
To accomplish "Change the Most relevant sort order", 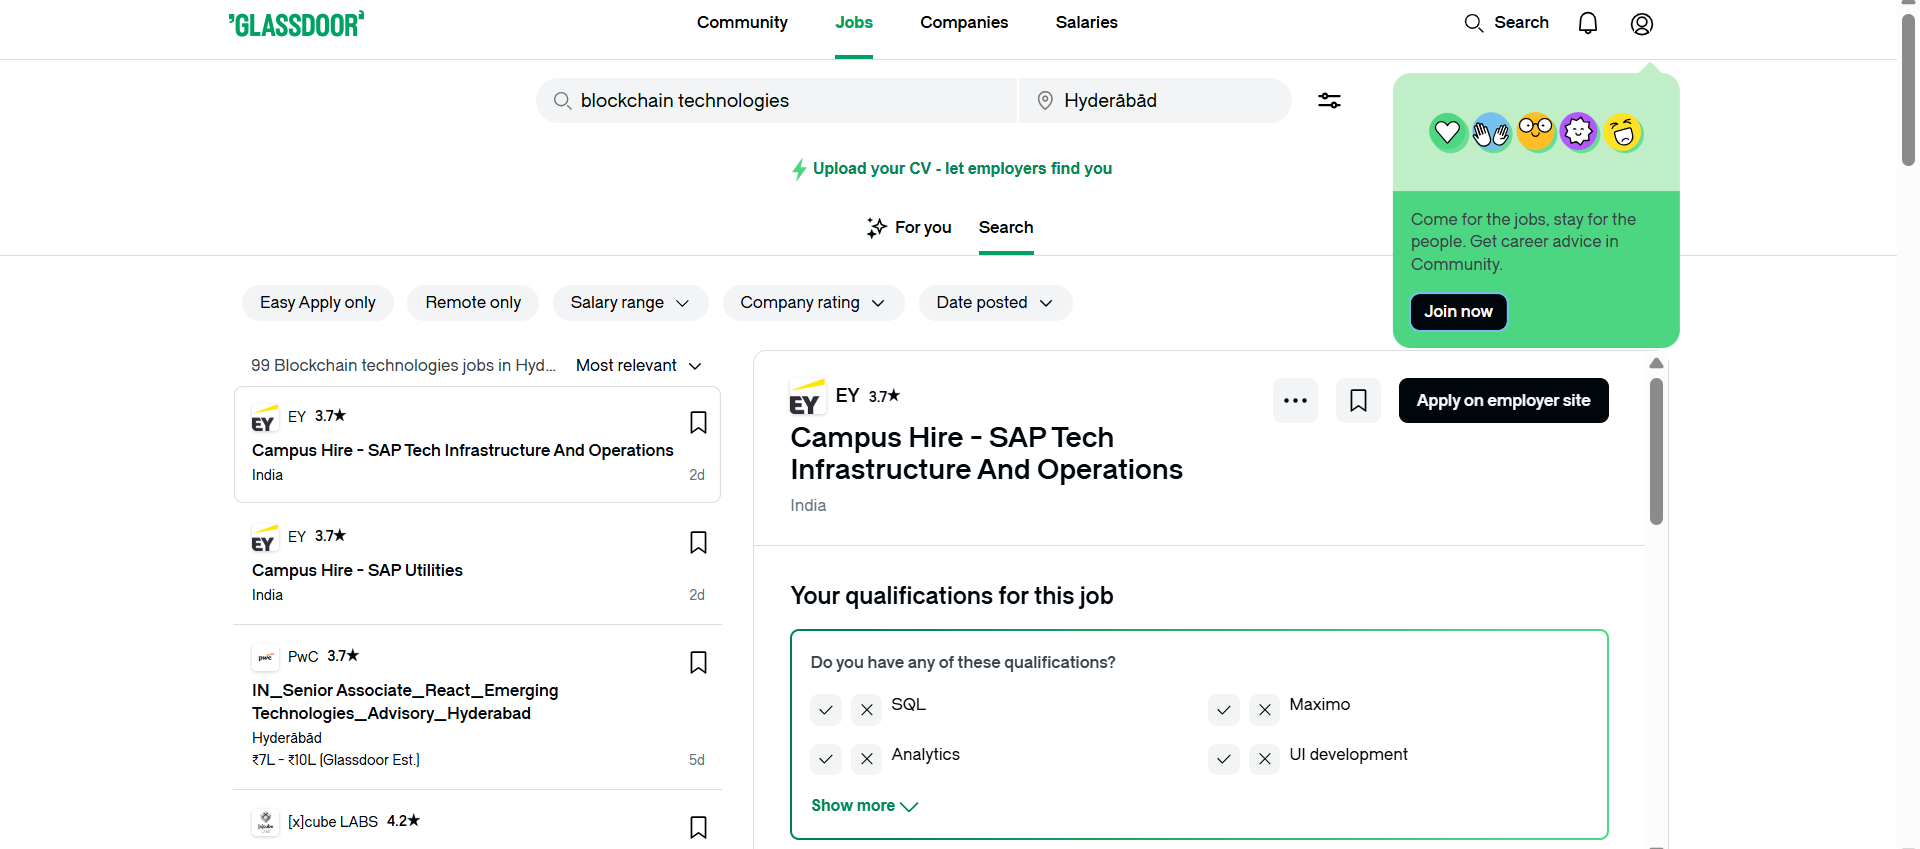I will pyautogui.click(x=638, y=366).
